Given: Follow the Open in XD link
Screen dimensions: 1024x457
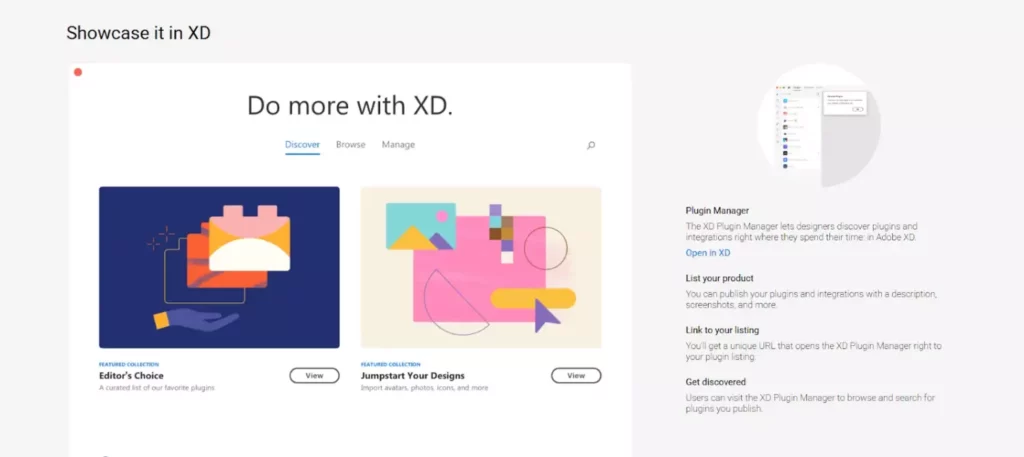Looking at the screenshot, I should tap(708, 253).
